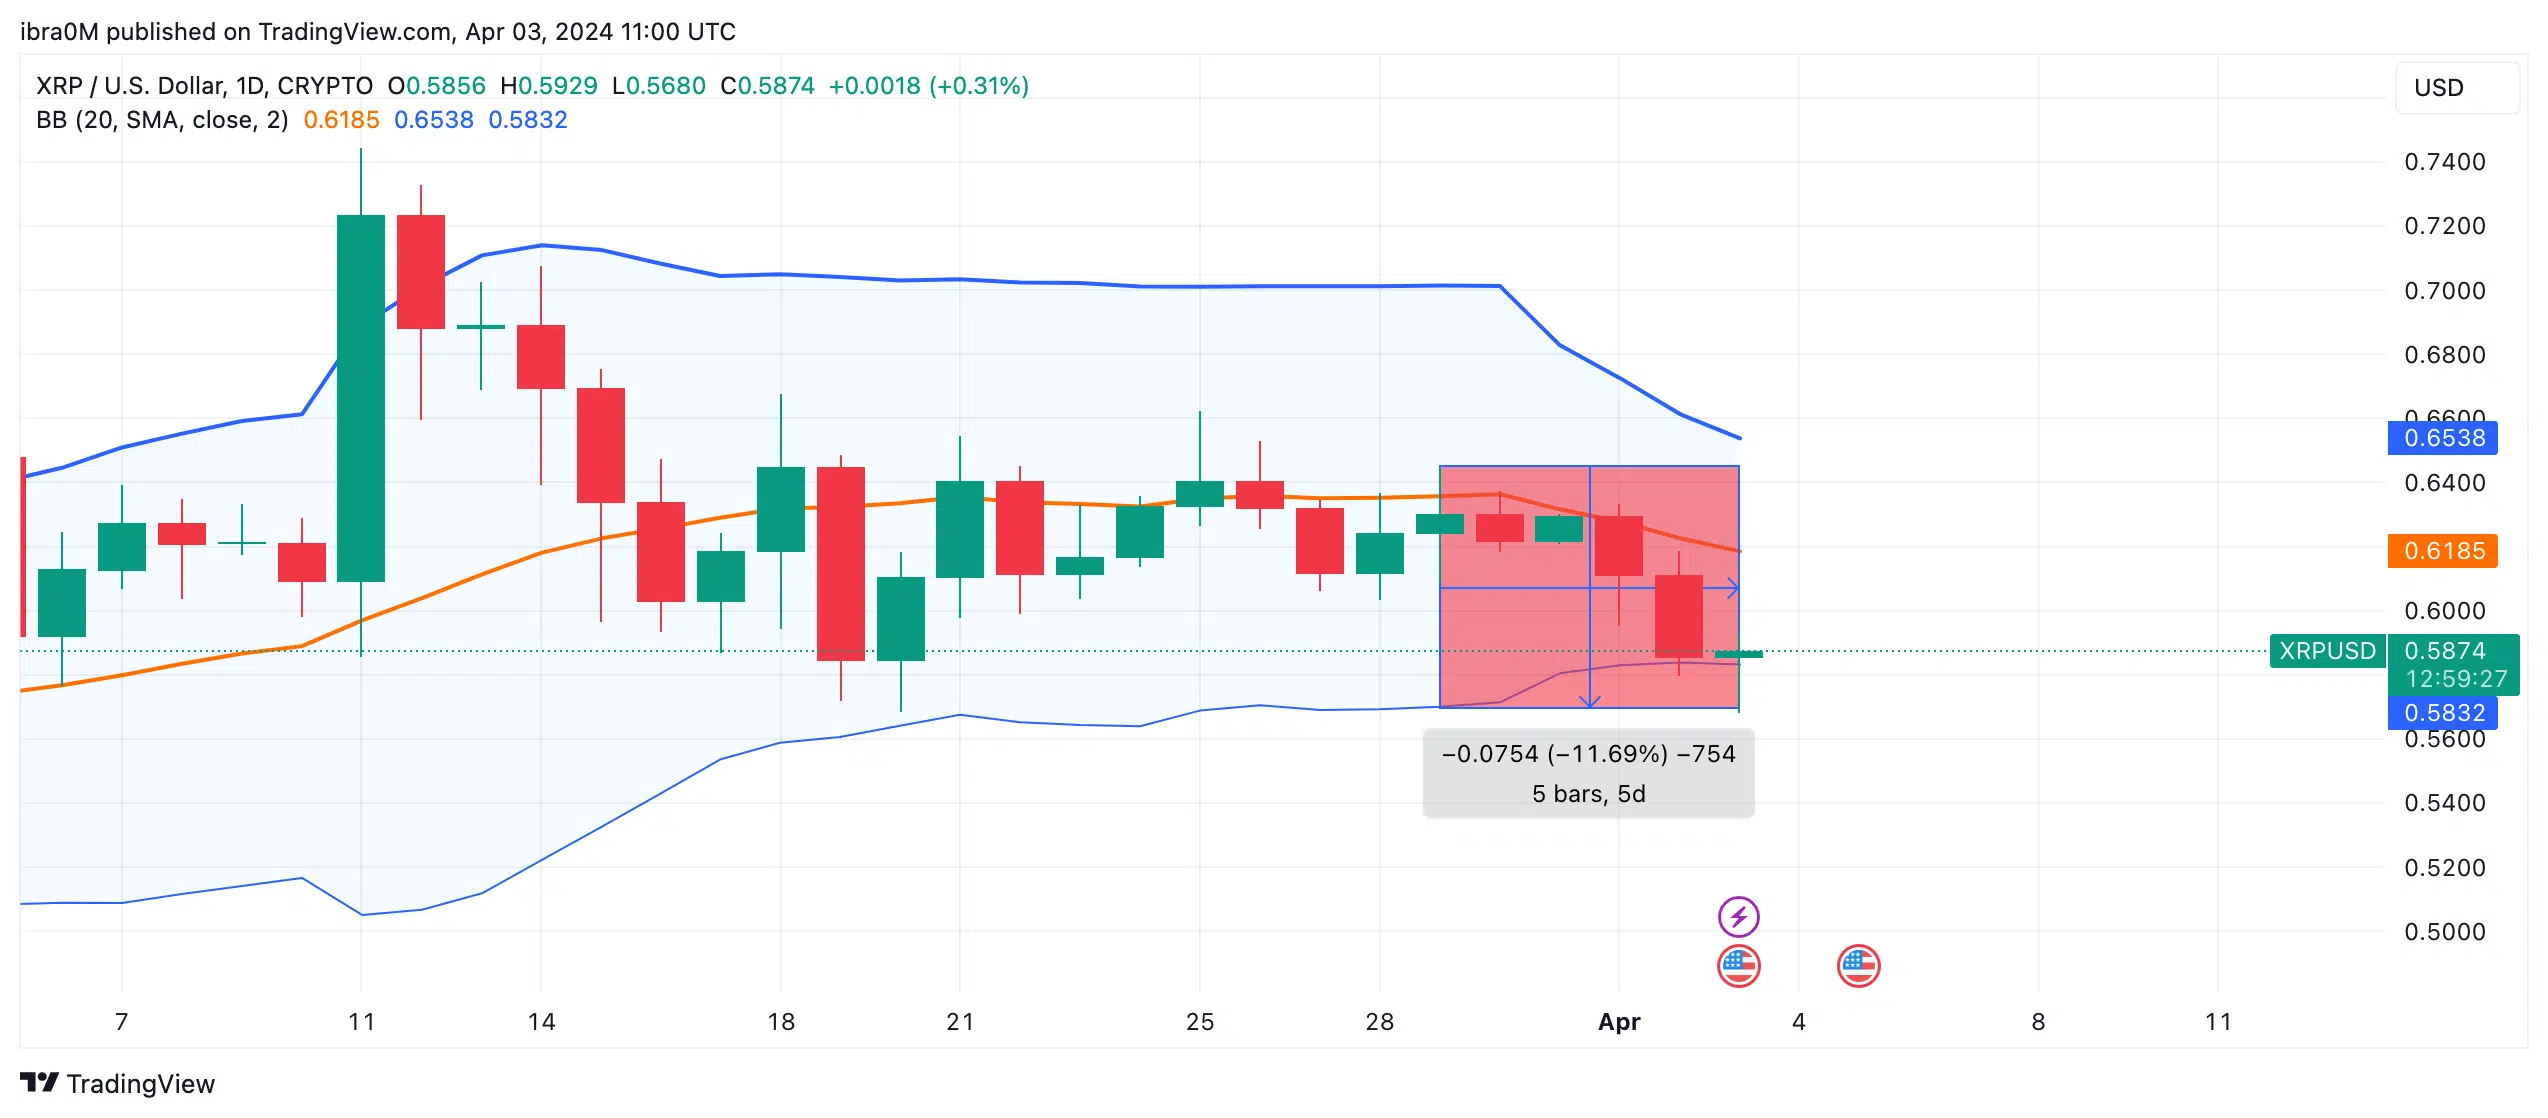Click the orange 0.6185 basis price label
The image size is (2548, 1118).
2443,551
